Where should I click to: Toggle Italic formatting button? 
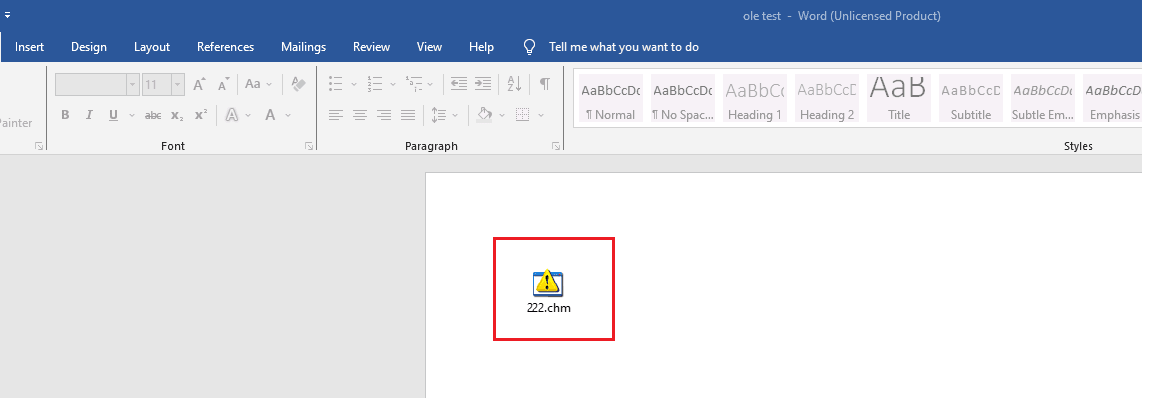pyautogui.click(x=89, y=115)
